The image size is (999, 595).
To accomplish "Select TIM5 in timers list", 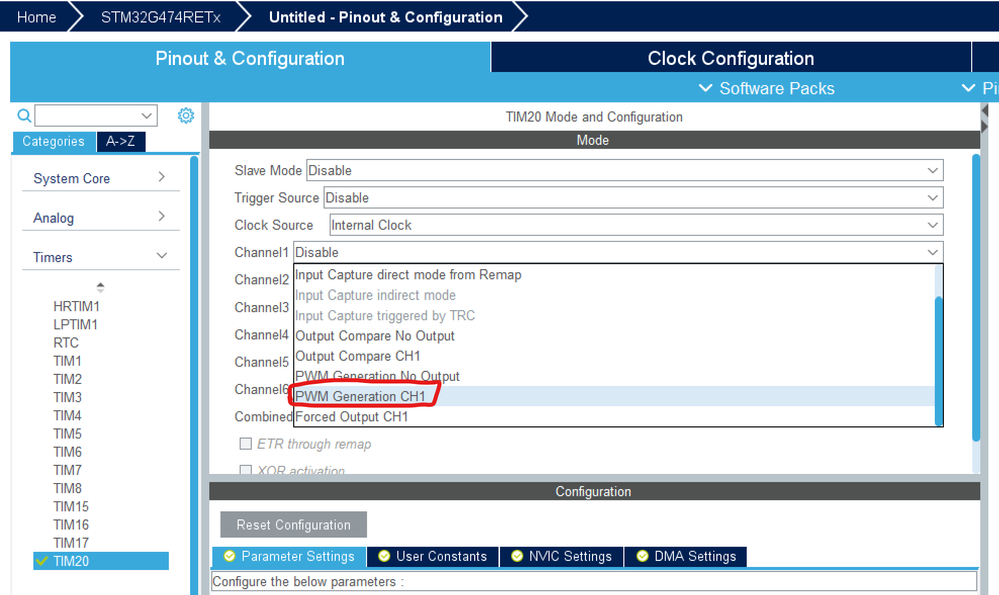I will (68, 434).
